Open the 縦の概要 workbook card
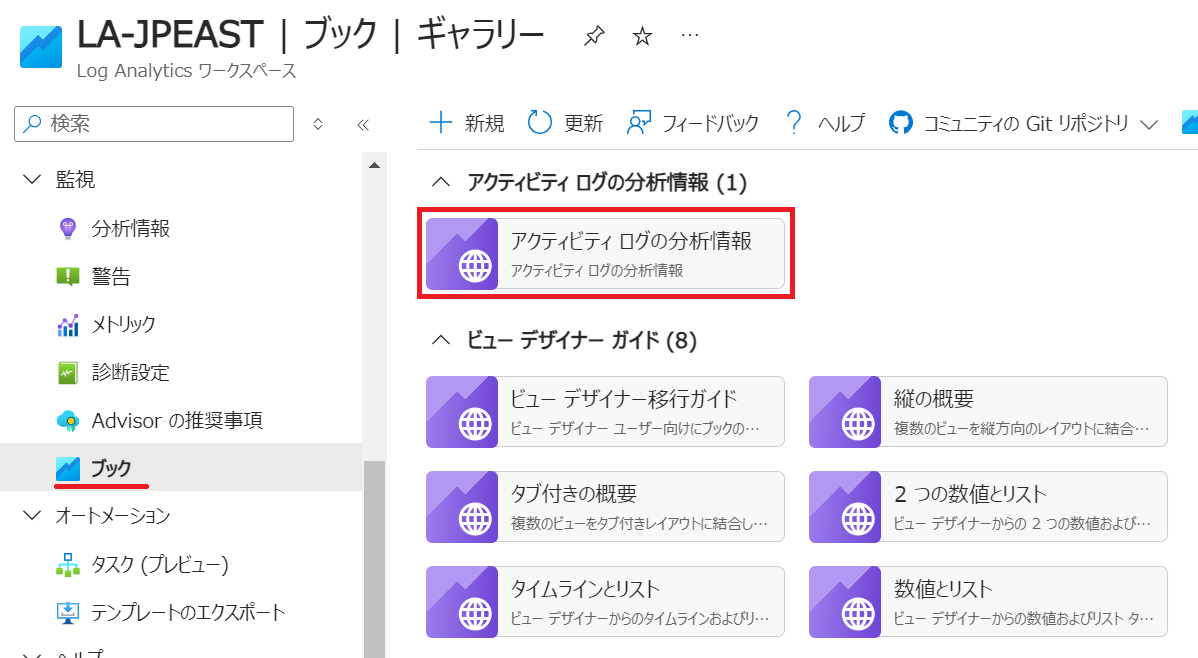This screenshot has height=658, width=1198. pyautogui.click(x=988, y=412)
